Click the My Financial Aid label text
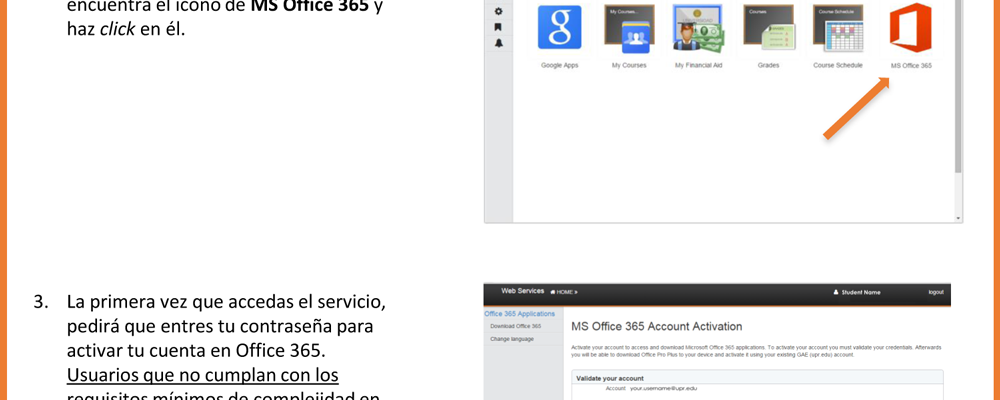This screenshot has height=400, width=1000. pos(698,66)
